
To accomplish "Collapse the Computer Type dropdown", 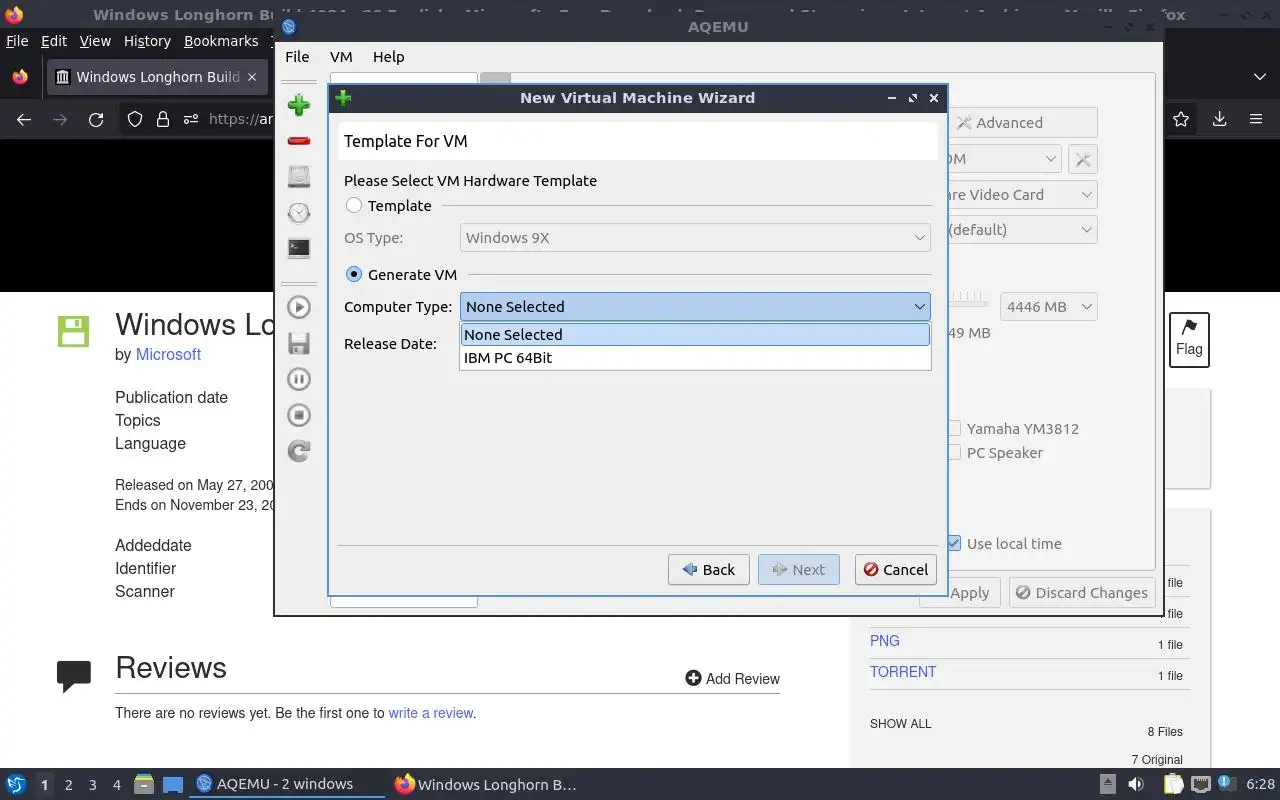I will point(695,306).
